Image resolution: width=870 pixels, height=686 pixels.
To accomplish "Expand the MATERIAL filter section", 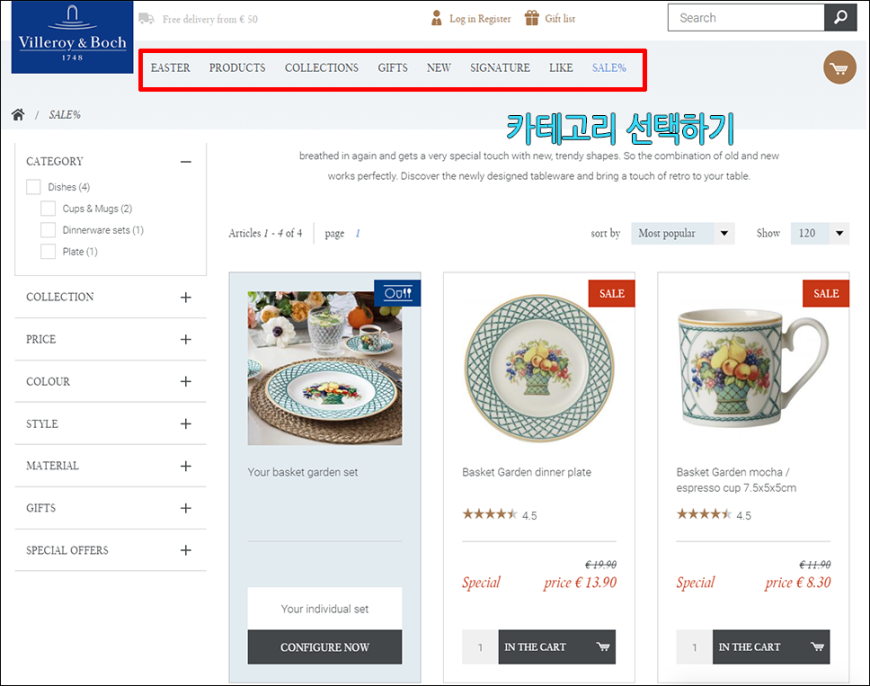I will tap(186, 466).
